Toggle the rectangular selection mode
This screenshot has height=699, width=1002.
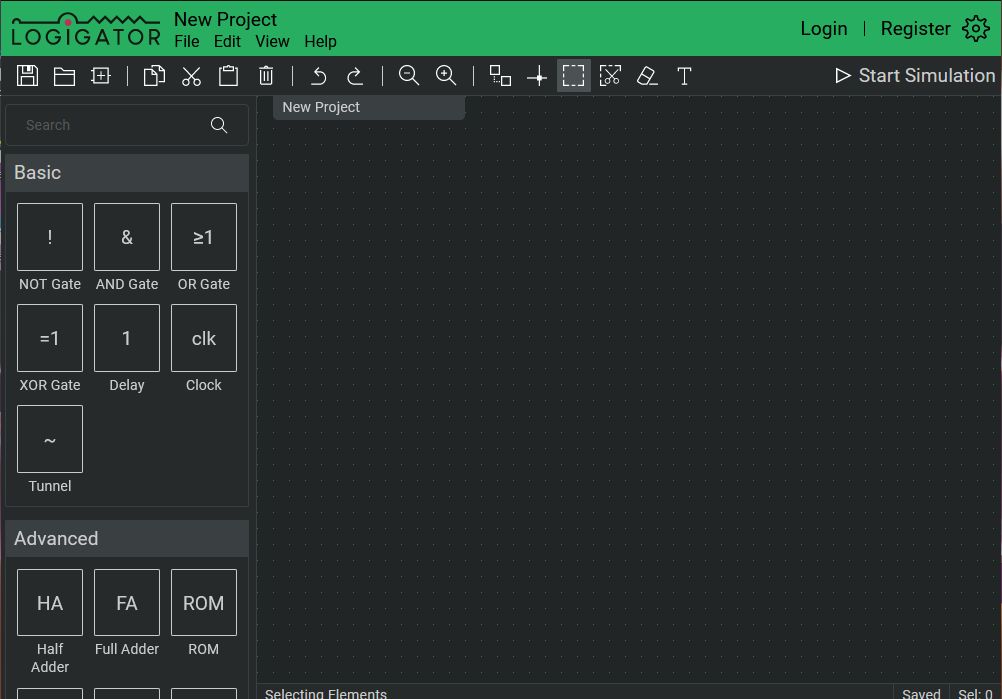[x=573, y=75]
